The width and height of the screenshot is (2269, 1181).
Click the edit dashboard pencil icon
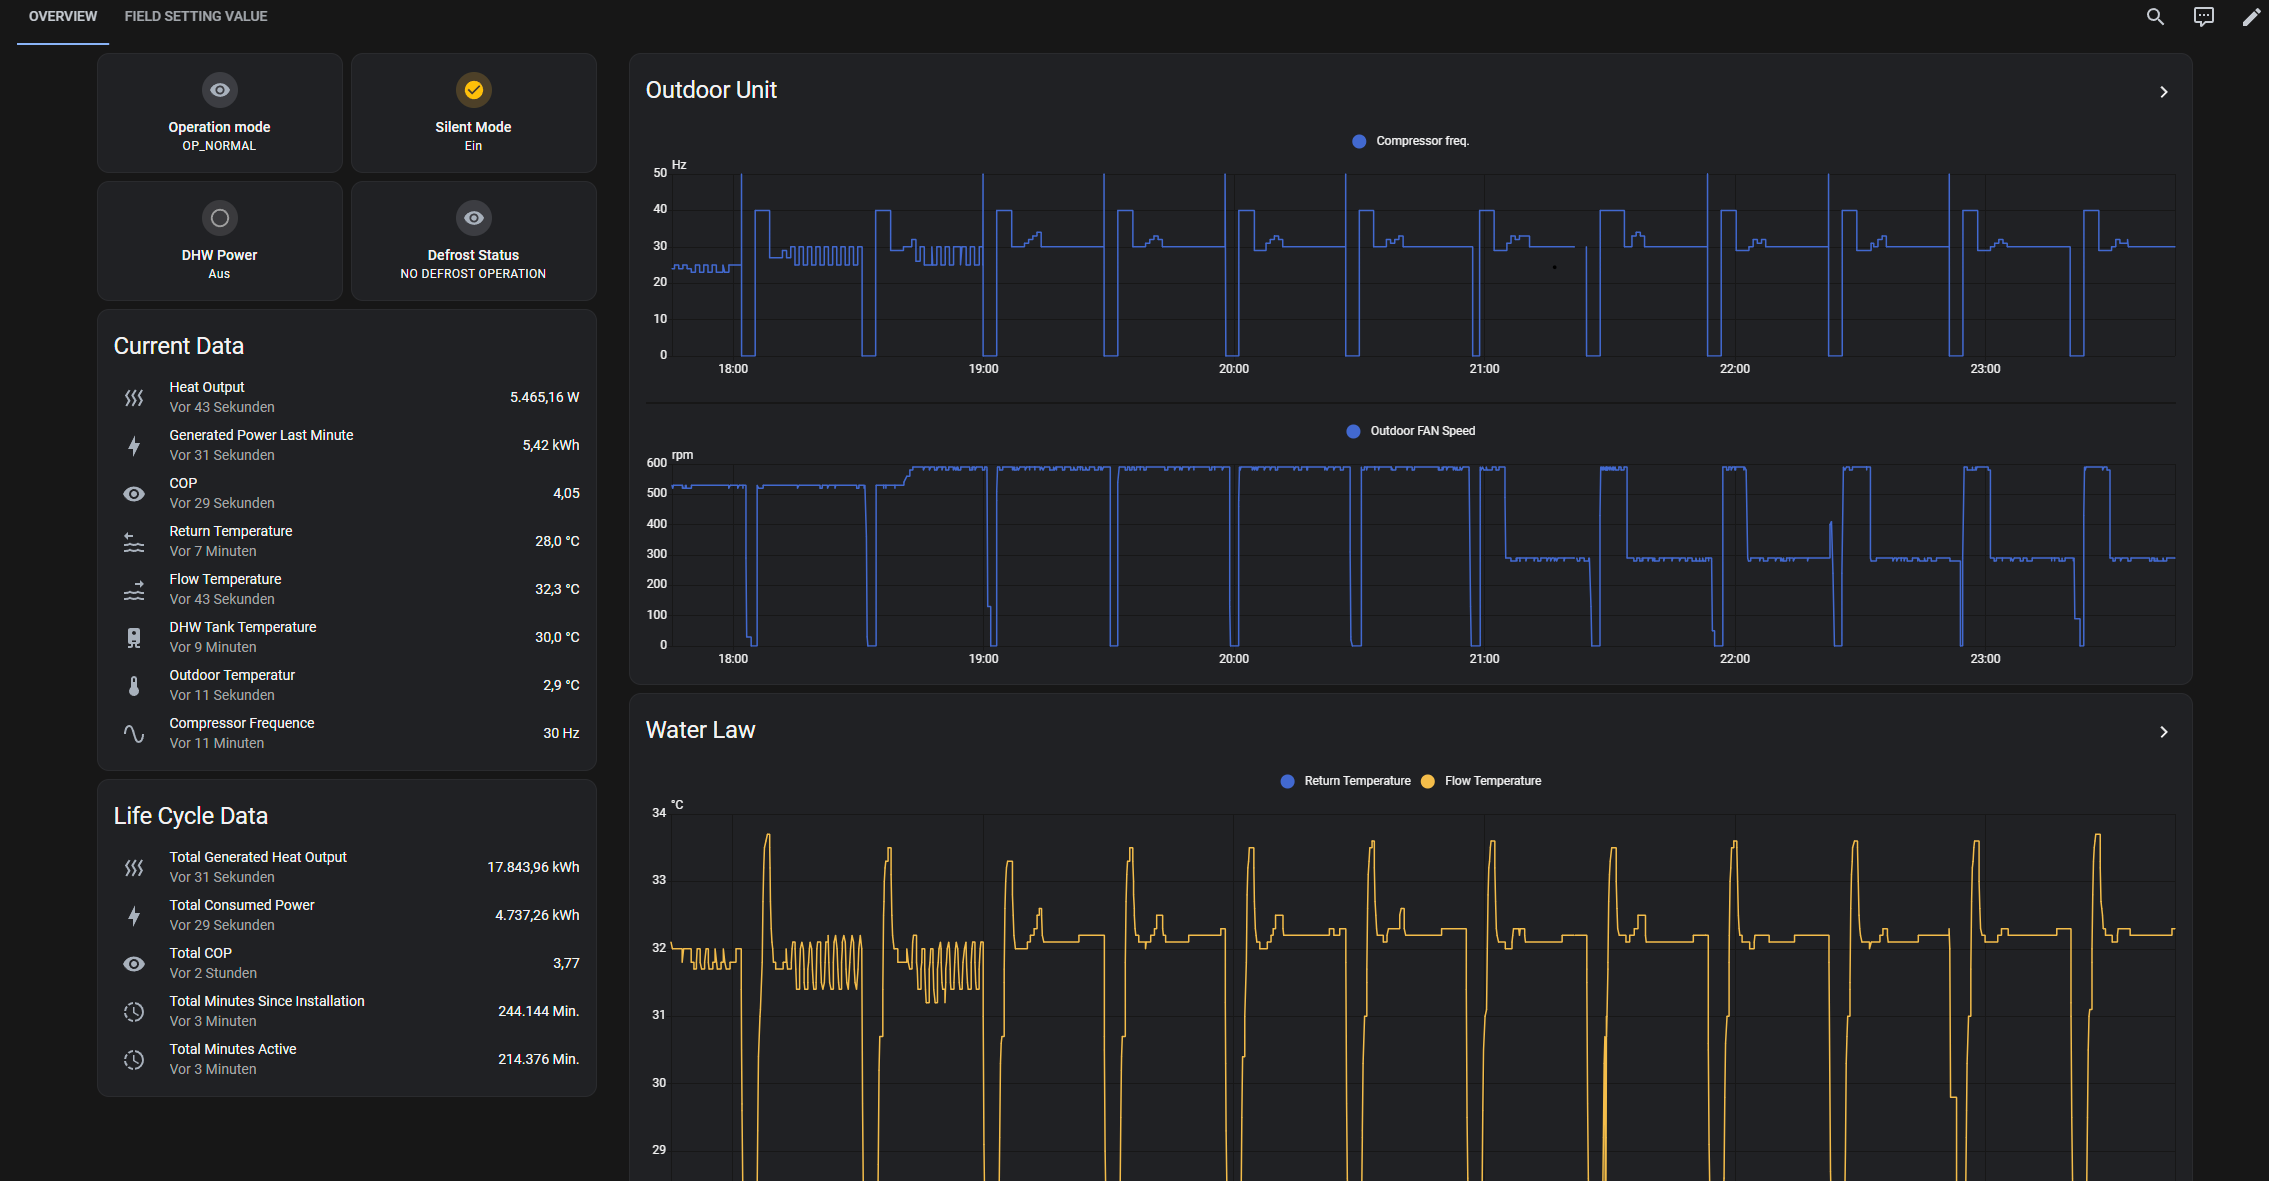2250,17
